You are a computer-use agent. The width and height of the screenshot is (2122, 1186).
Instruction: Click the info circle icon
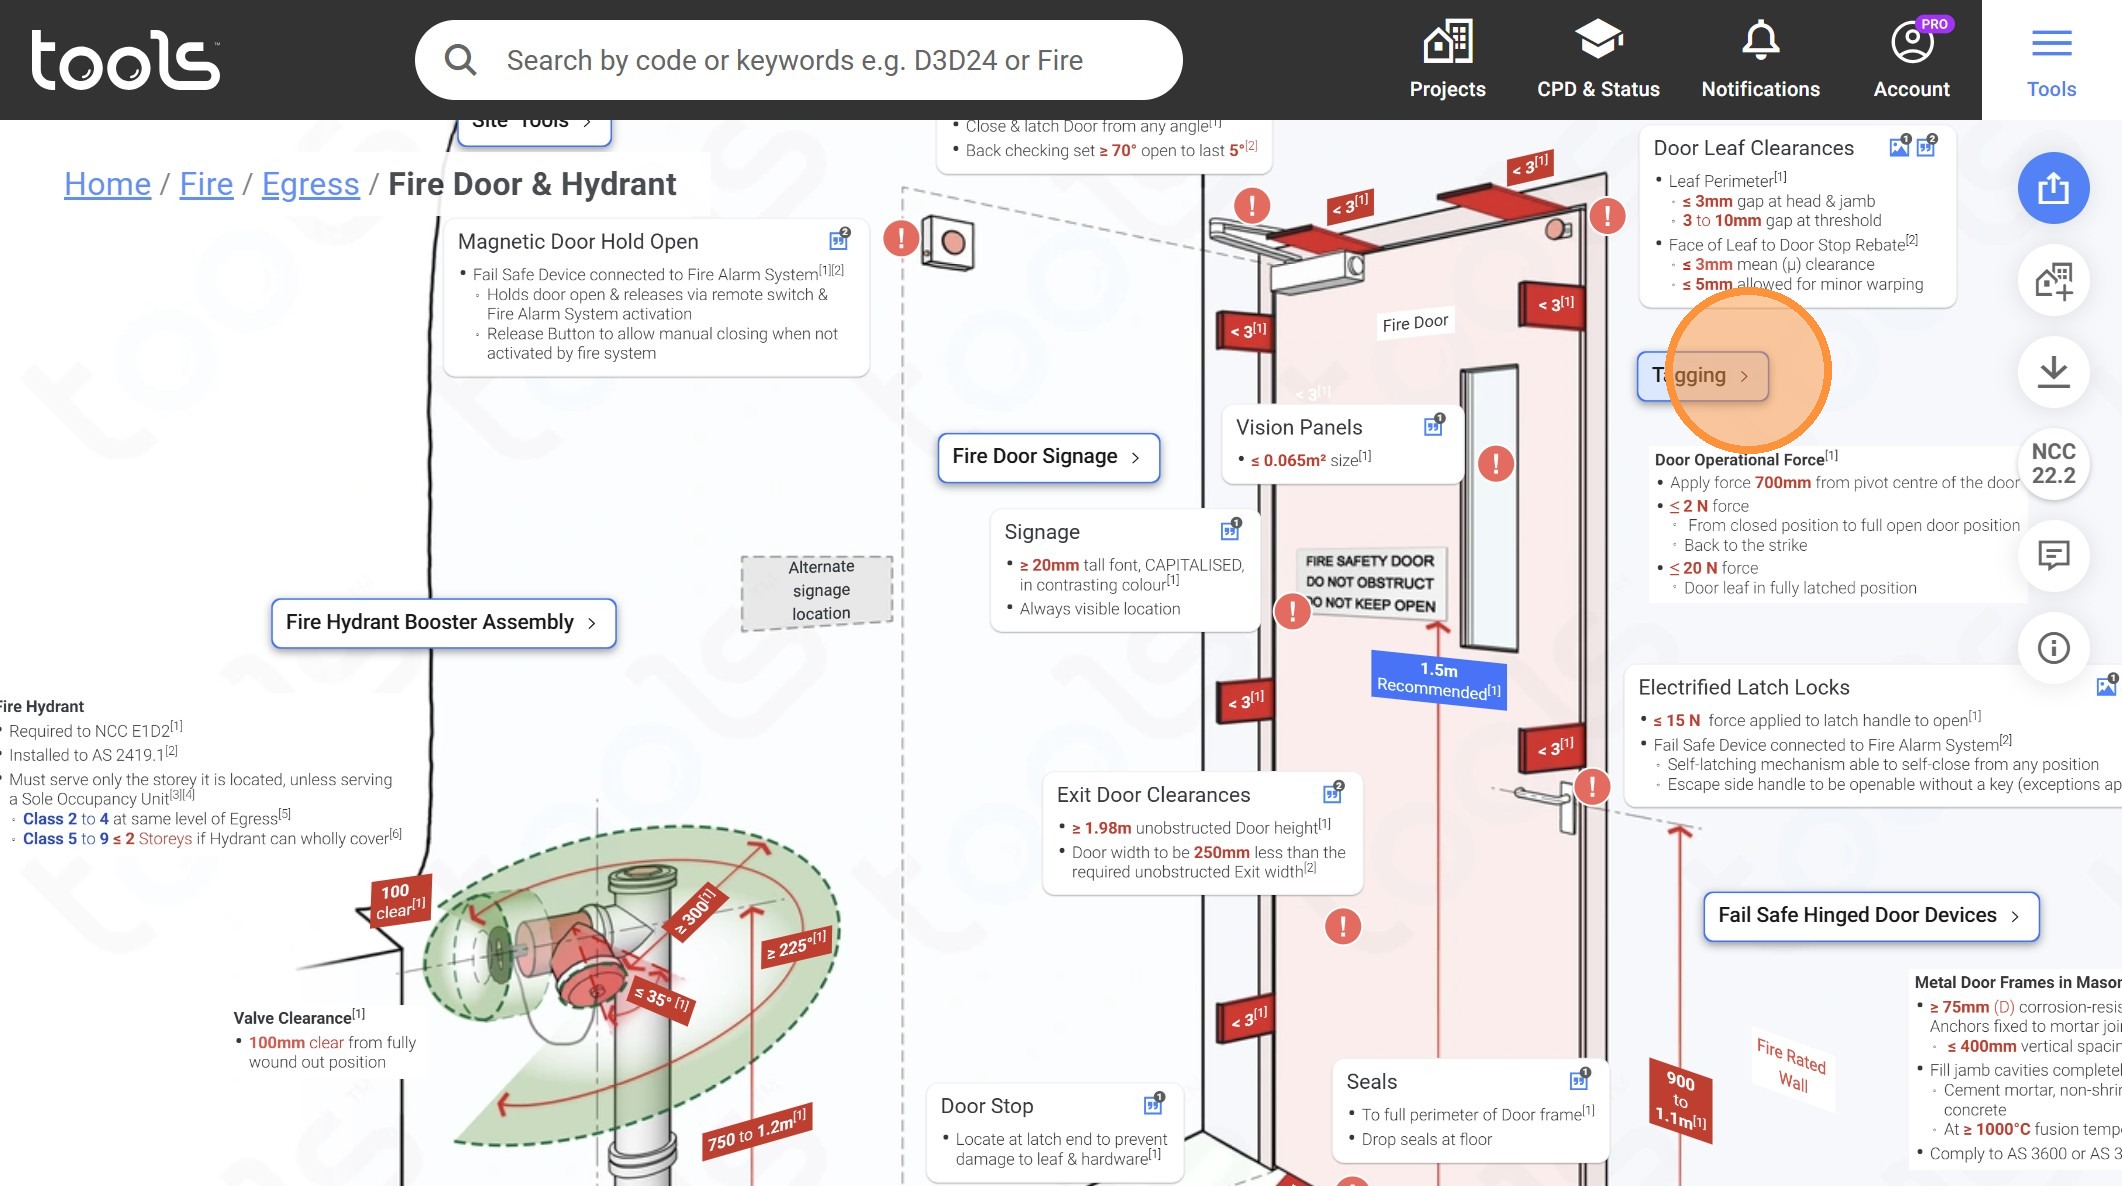[x=2053, y=648]
